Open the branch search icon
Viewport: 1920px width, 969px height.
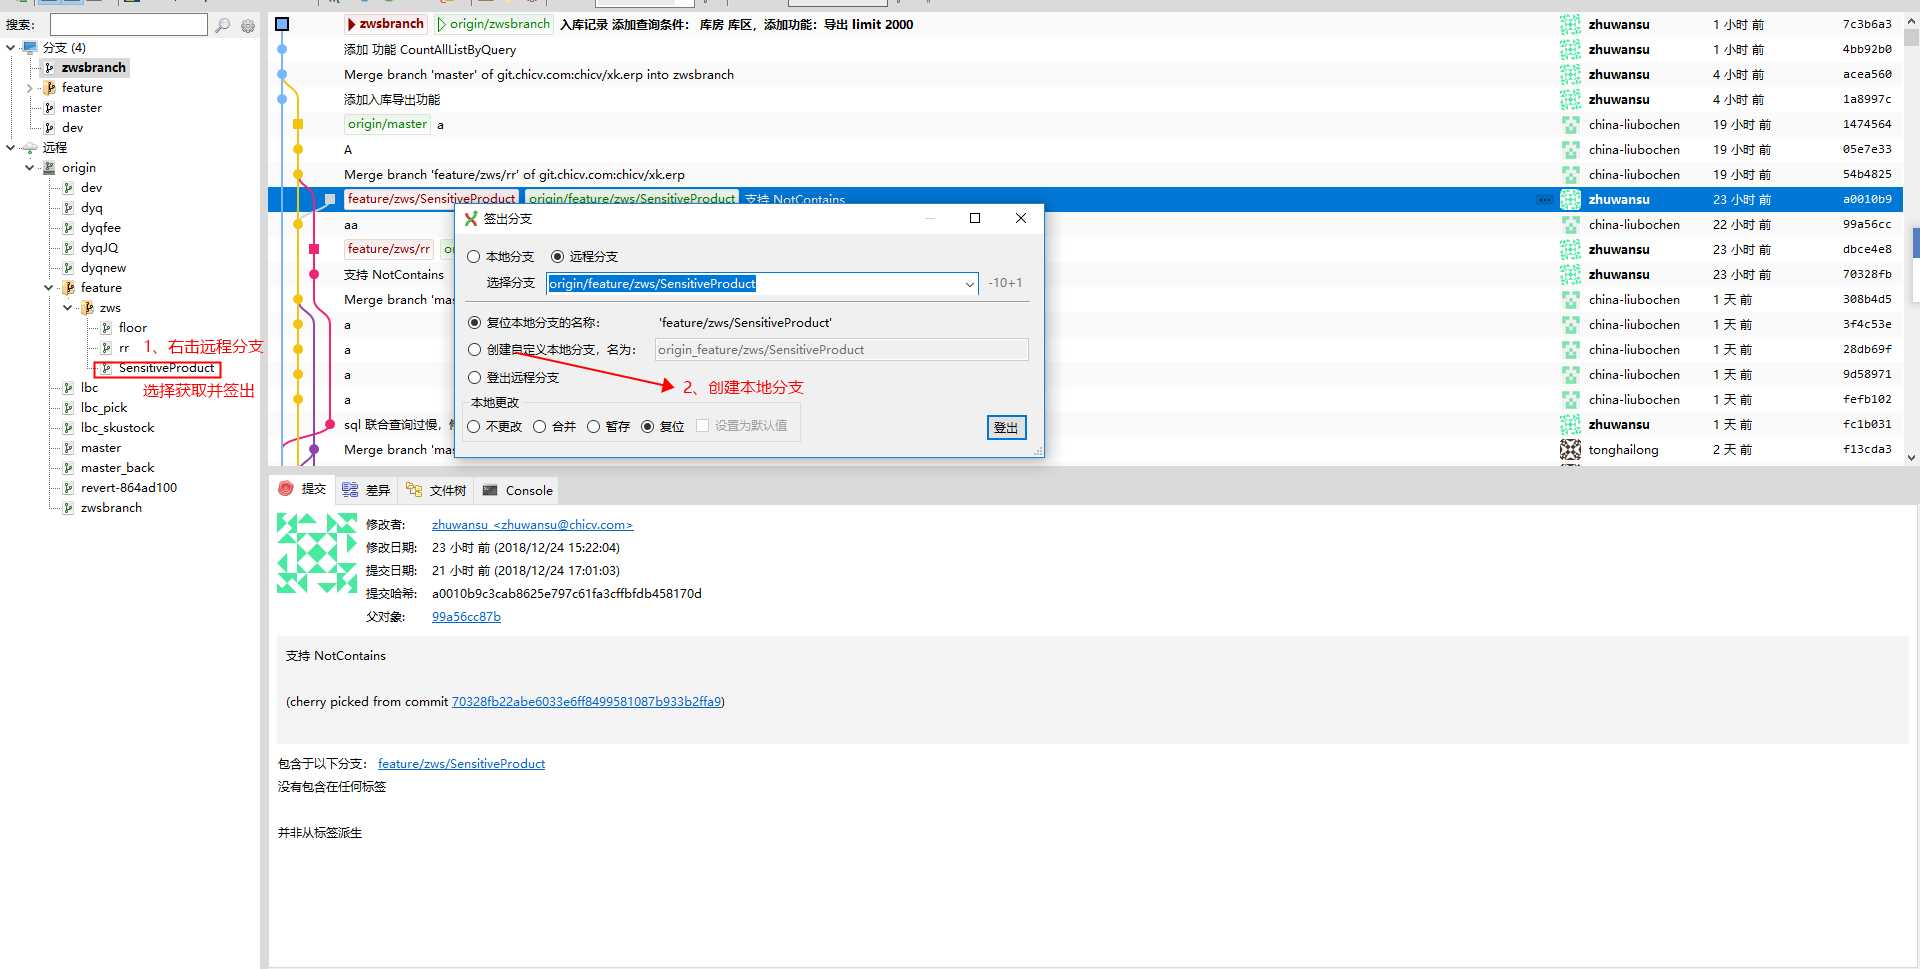222,25
